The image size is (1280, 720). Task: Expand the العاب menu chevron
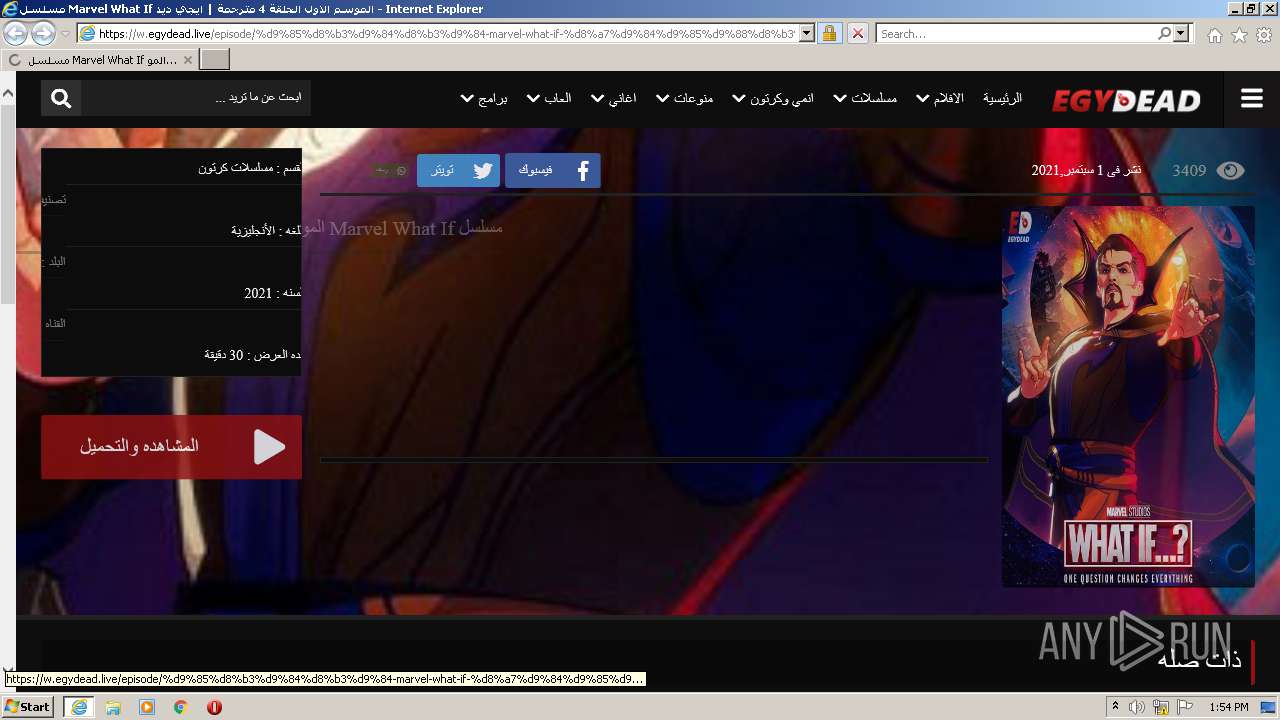pos(533,98)
